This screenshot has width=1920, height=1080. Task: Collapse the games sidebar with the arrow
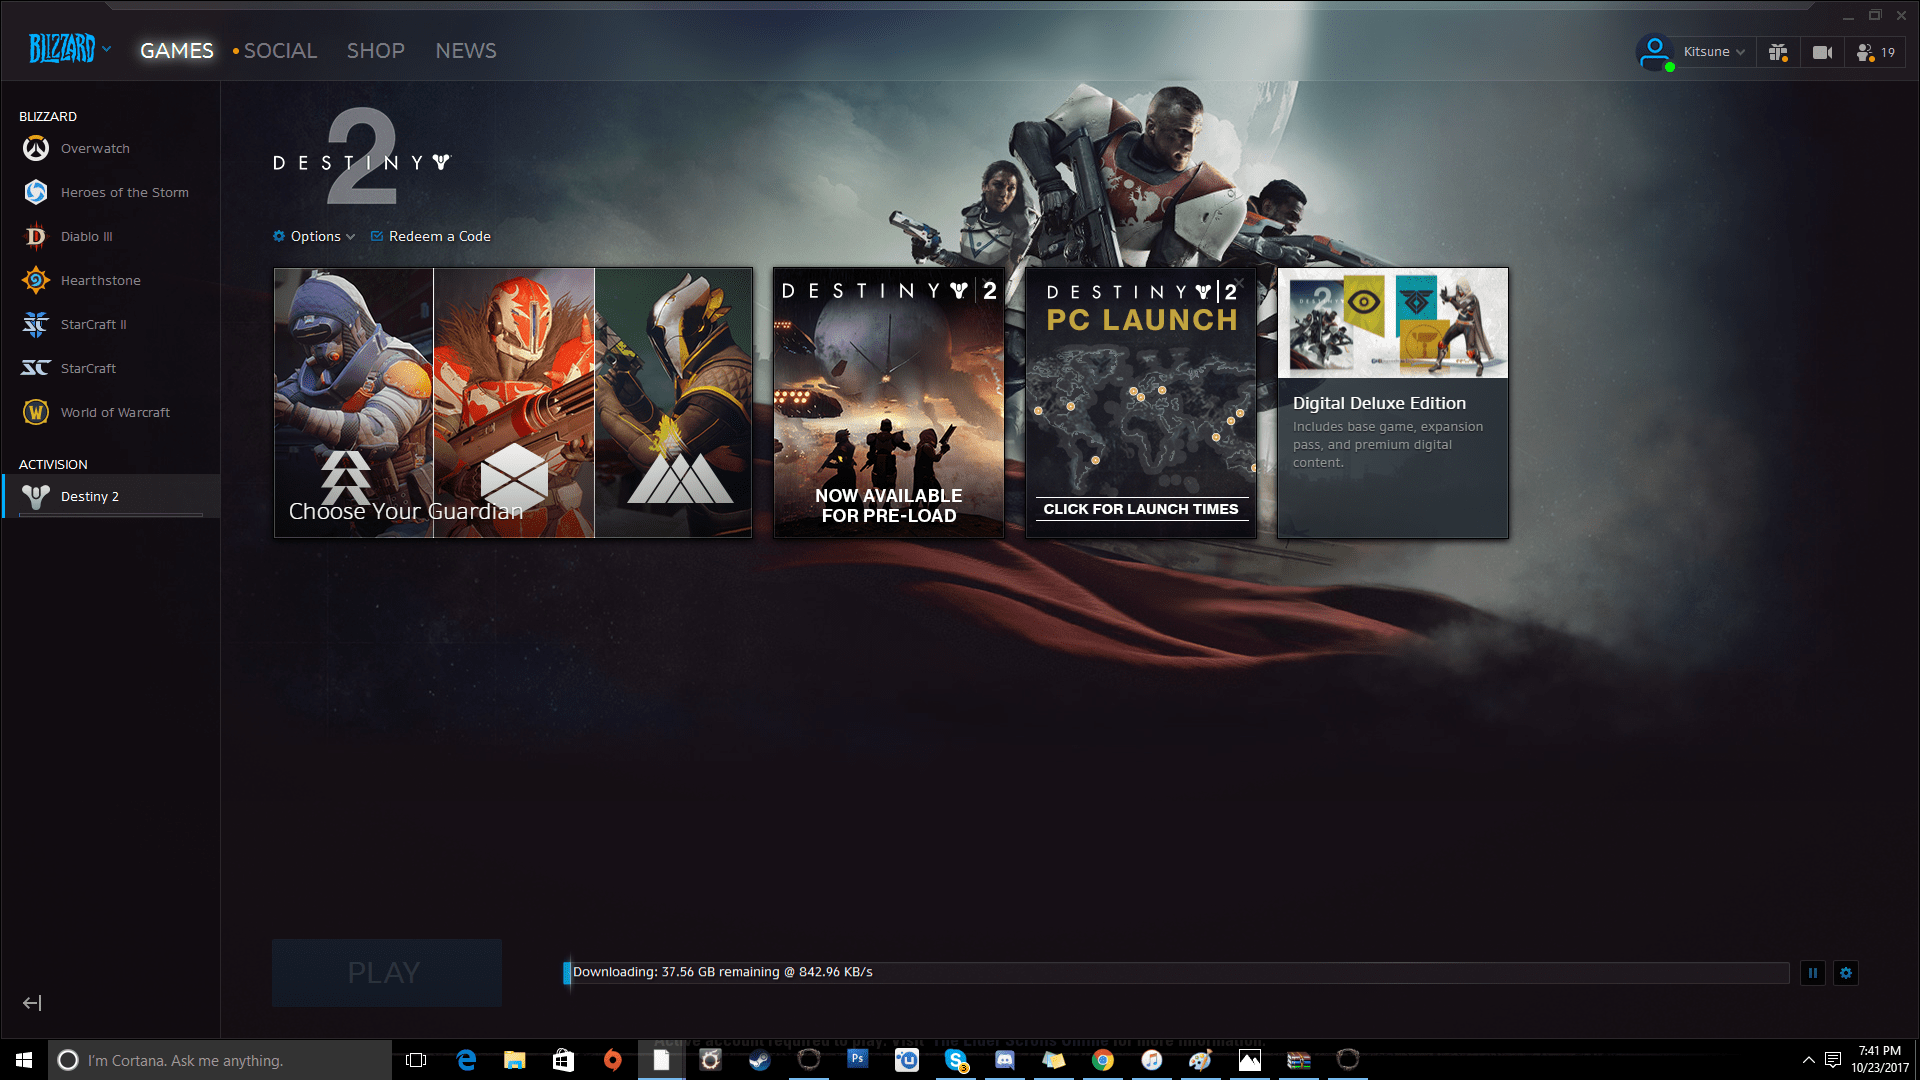click(x=32, y=1003)
